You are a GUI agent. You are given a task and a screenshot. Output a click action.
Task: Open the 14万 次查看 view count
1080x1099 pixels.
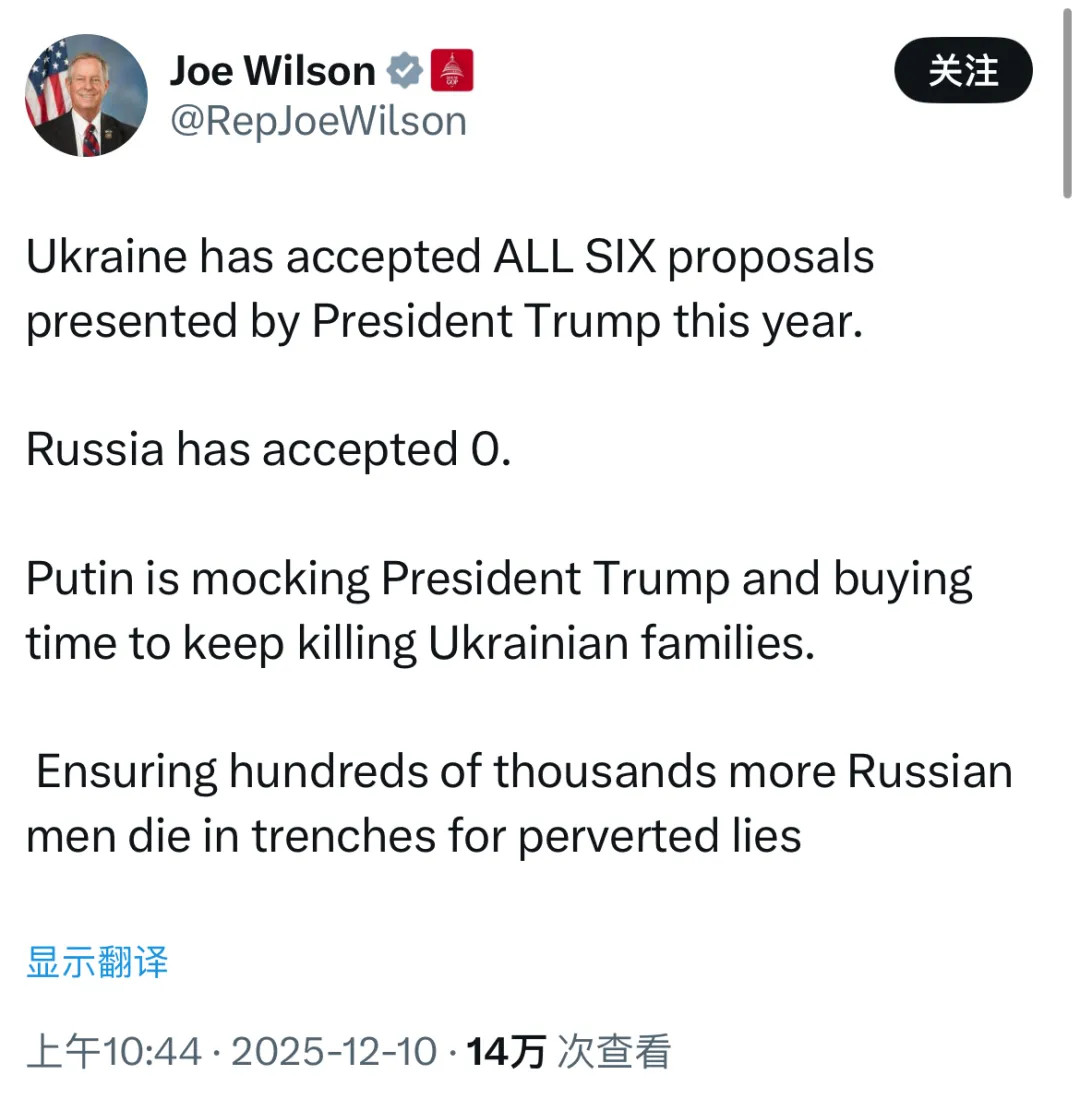tap(568, 1052)
